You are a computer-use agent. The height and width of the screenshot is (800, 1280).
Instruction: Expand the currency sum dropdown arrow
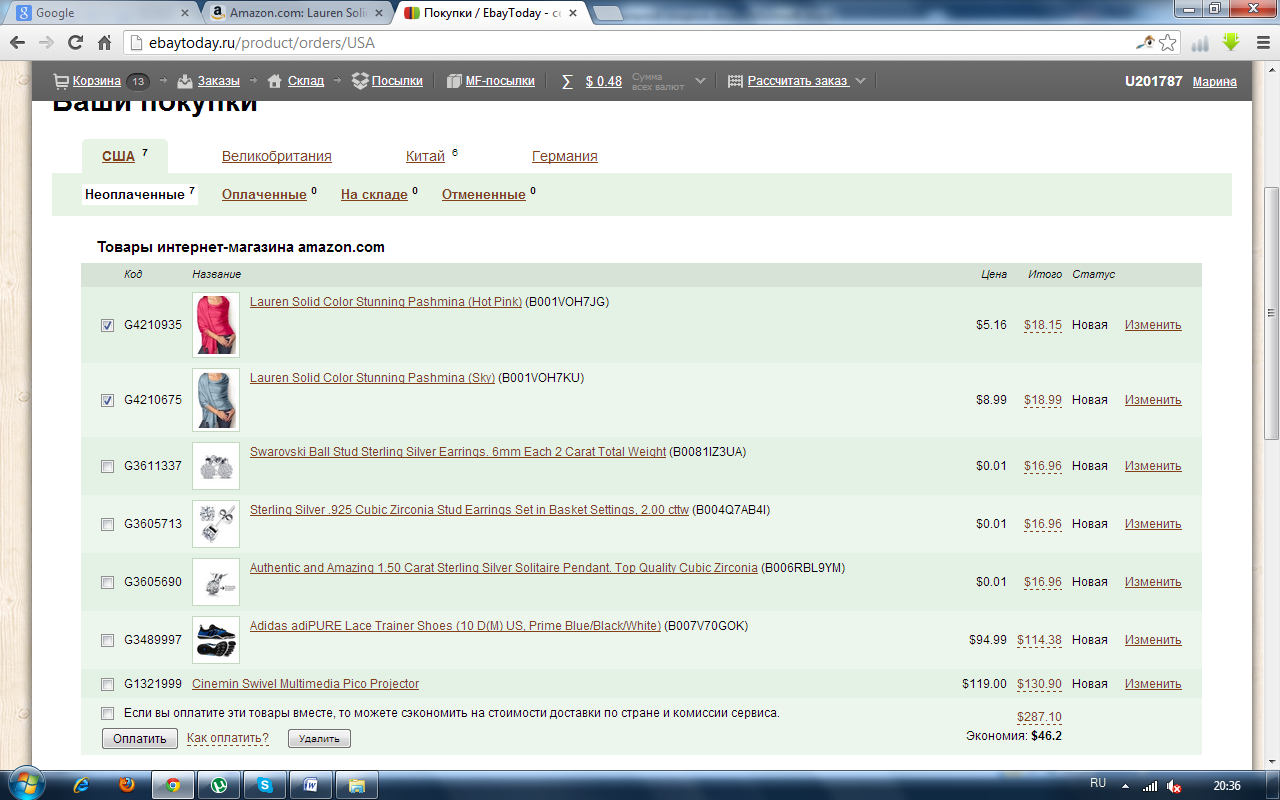(700, 81)
